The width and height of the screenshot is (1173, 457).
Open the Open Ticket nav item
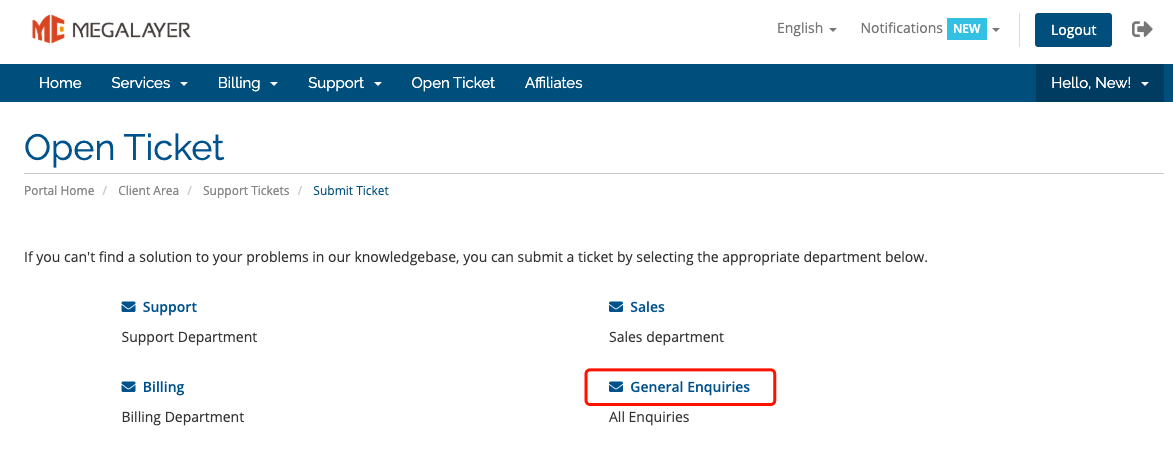(453, 83)
